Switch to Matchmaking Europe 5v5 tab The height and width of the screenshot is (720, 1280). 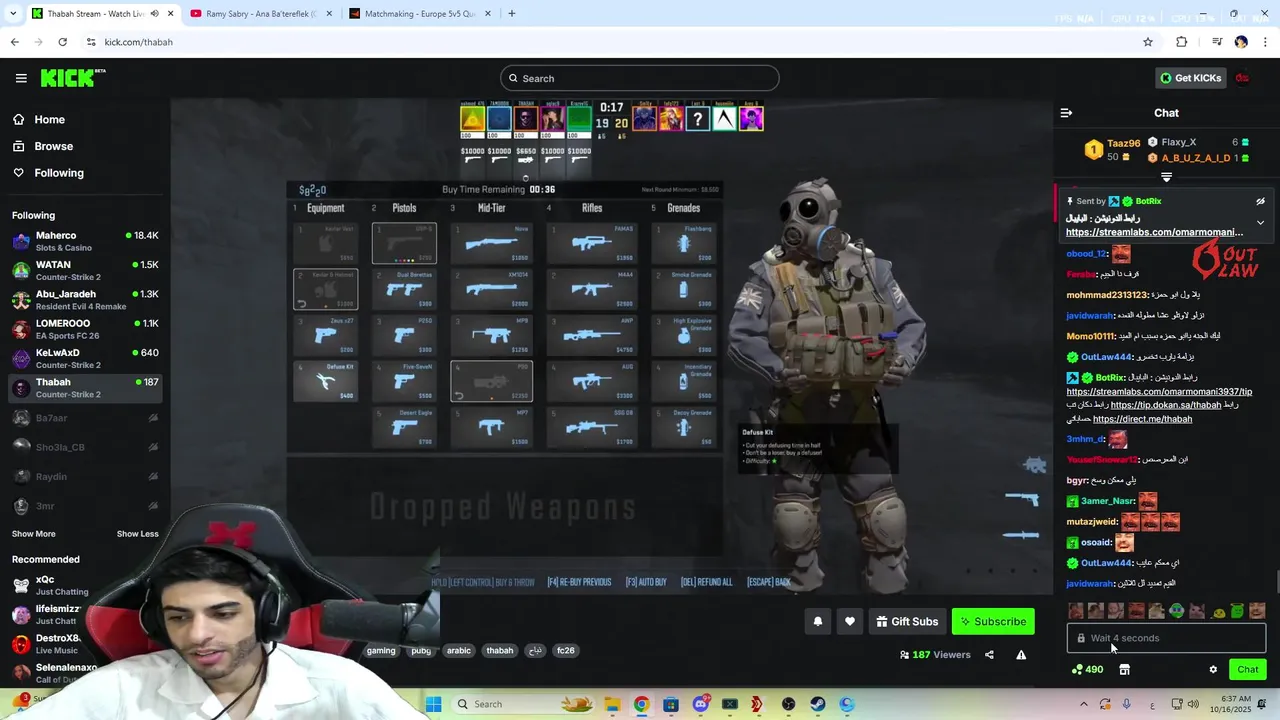click(419, 14)
